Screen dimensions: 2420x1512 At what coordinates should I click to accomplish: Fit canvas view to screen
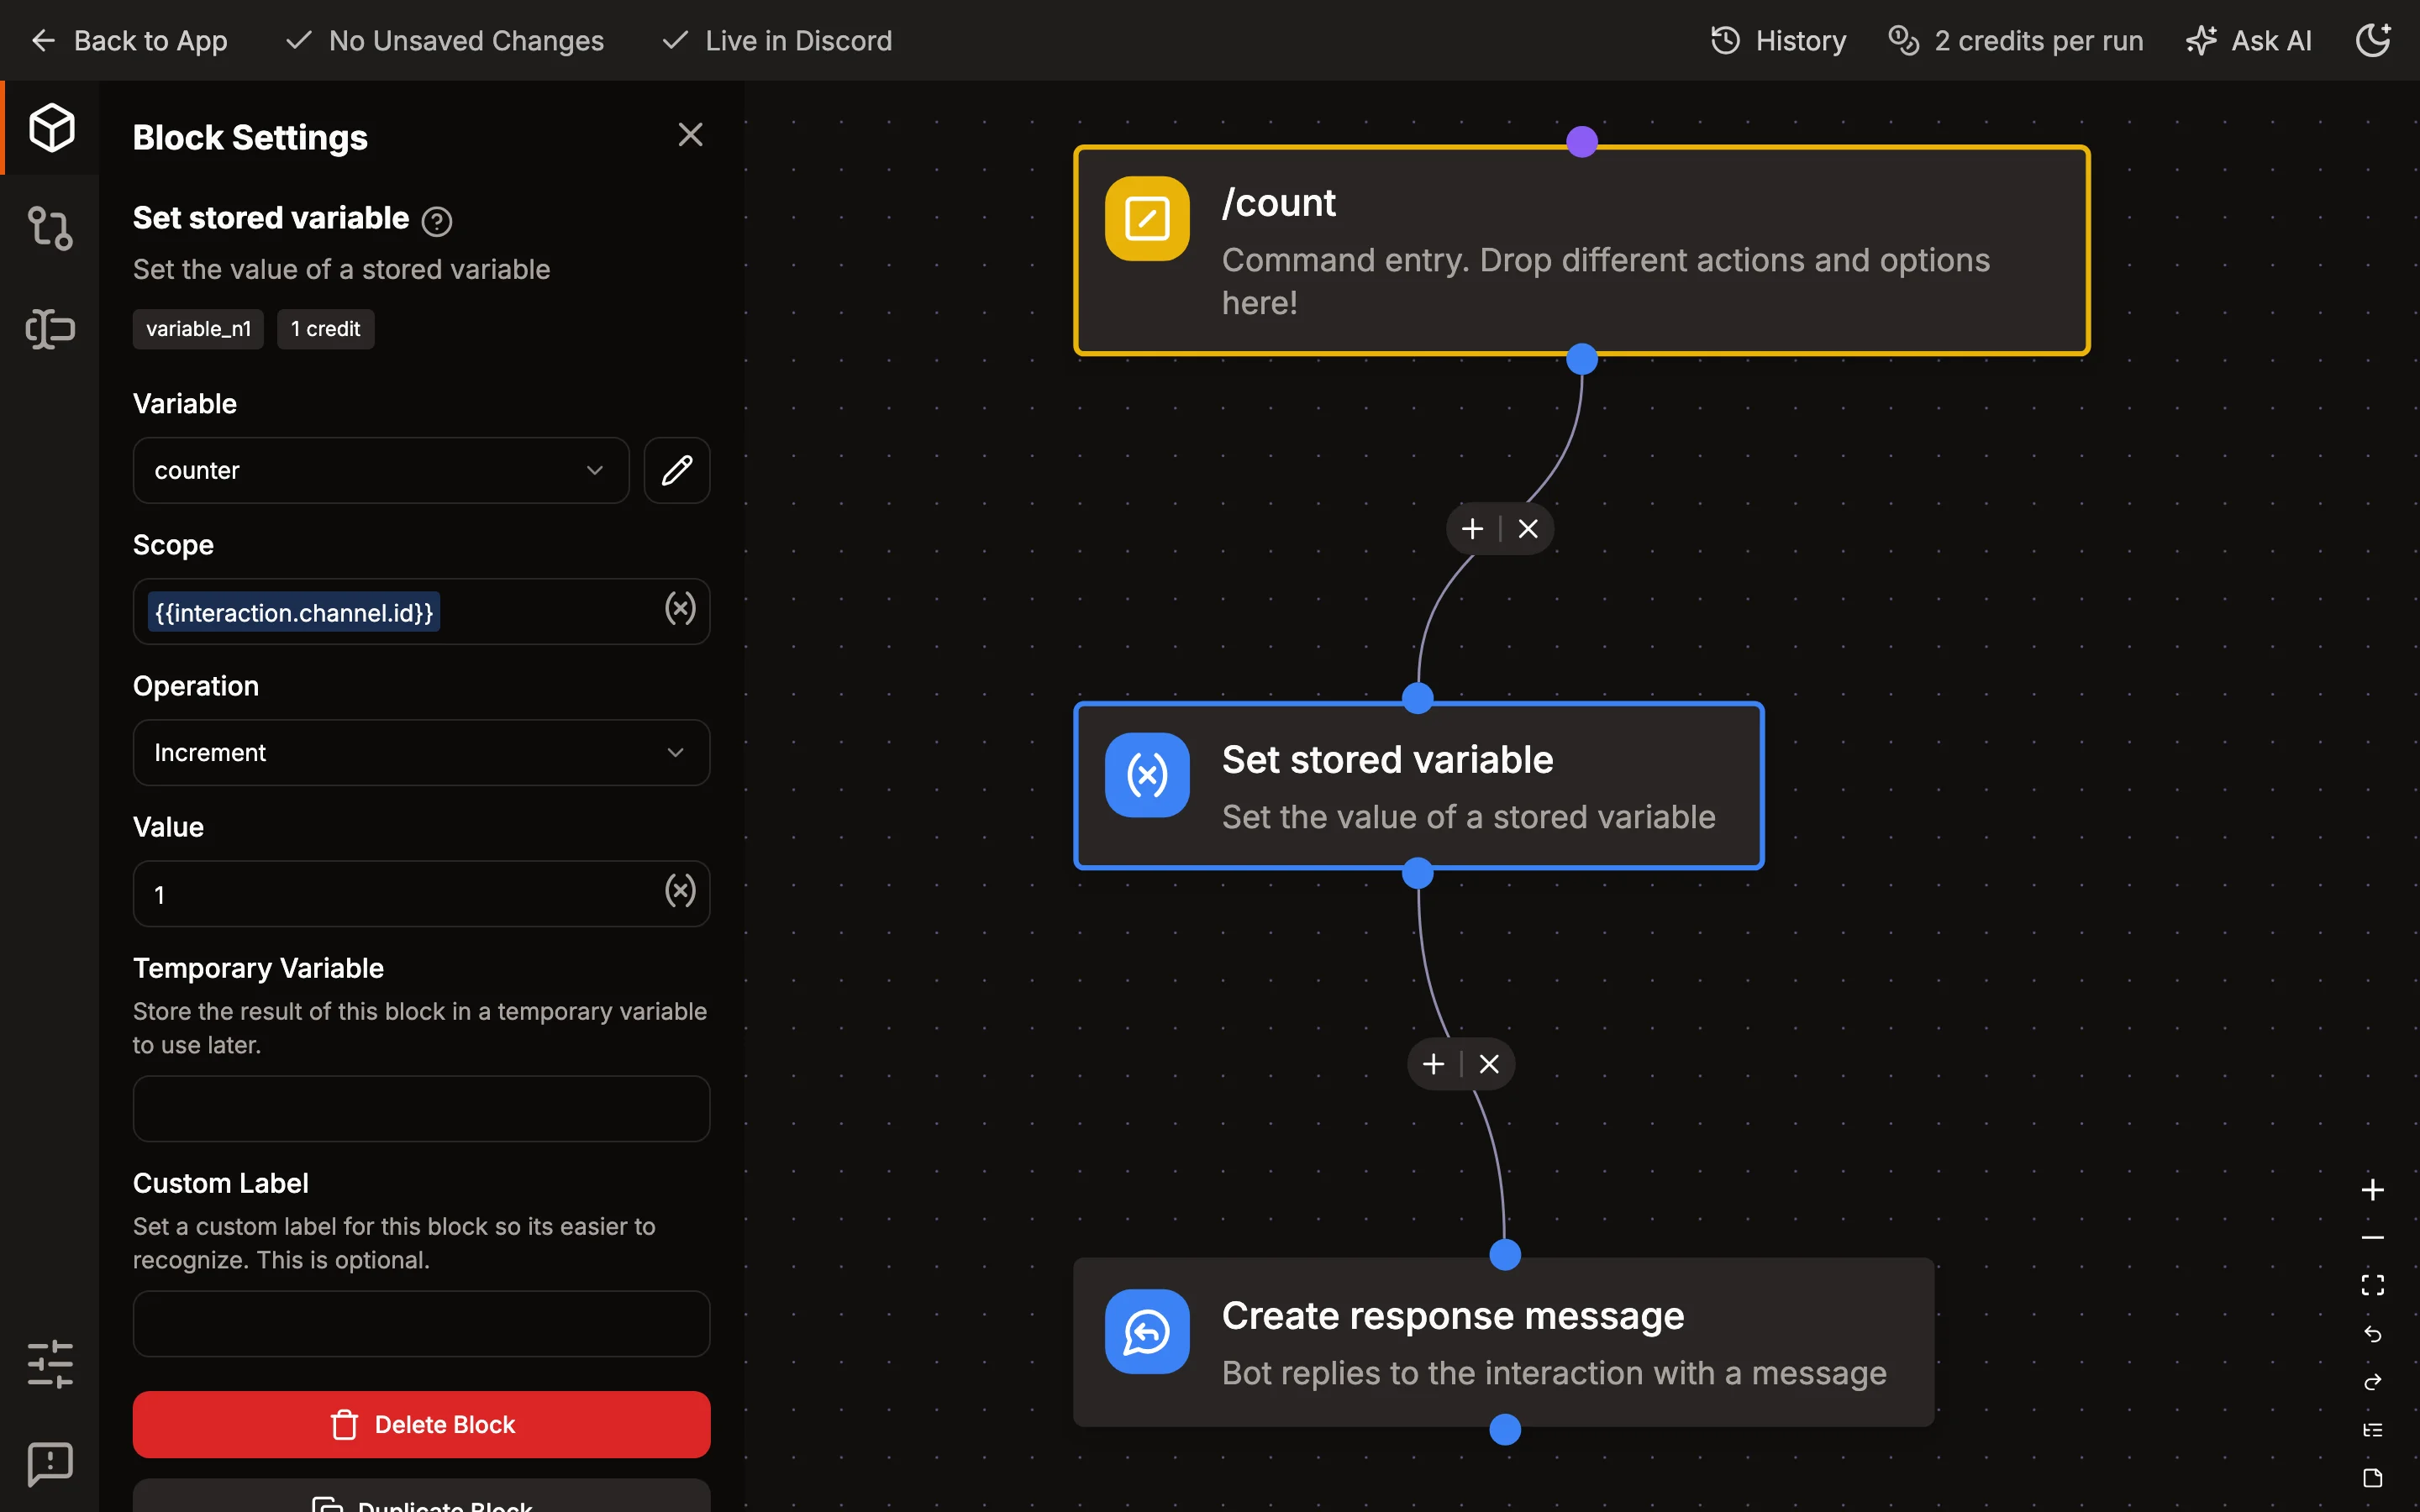click(2372, 1285)
